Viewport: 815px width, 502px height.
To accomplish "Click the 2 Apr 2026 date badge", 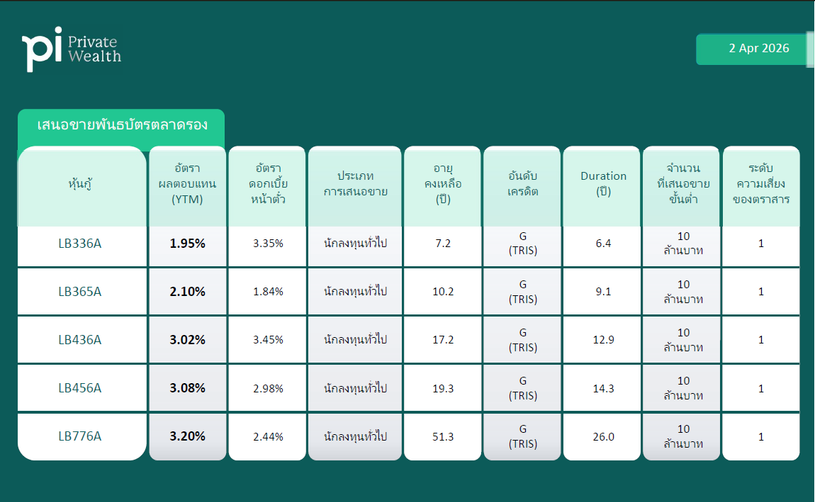I will coord(753,49).
